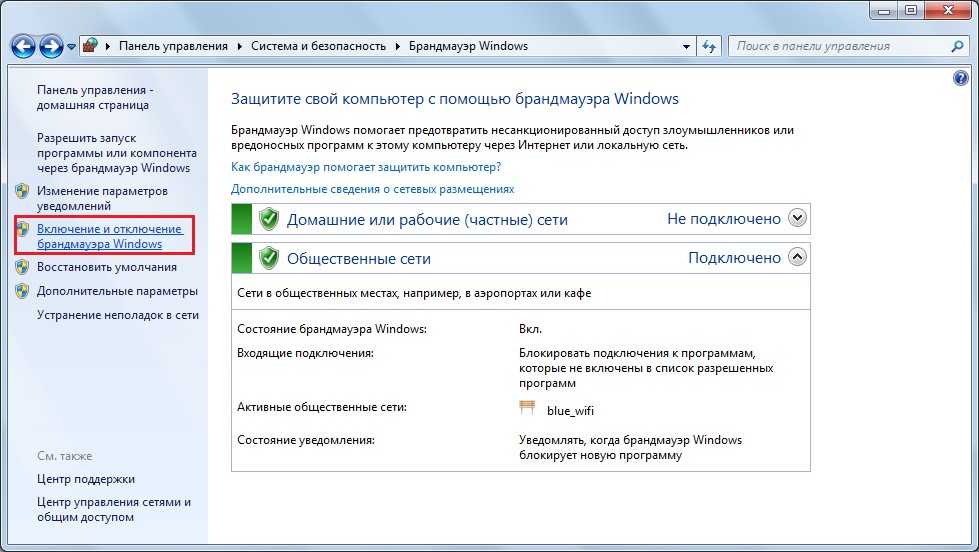The width and height of the screenshot is (979, 552).
Task: Open 'Изменение параметров уведомлений' link
Action: (x=102, y=198)
